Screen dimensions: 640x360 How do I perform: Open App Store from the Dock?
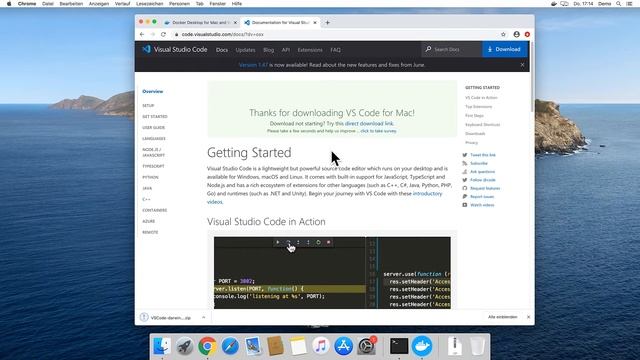tap(344, 346)
